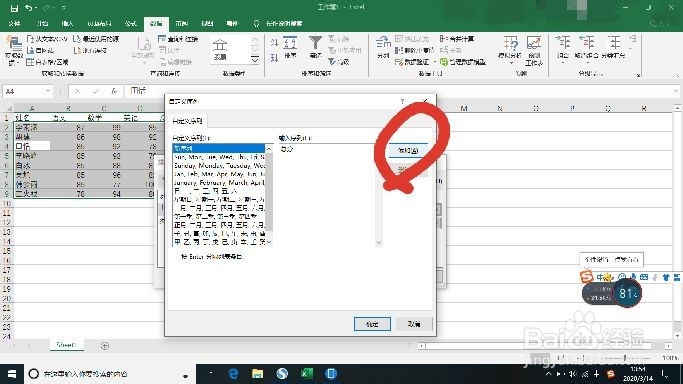Open Existing Connections (现有连接)
The height and width of the screenshot is (384, 683).
pyautogui.click(x=91, y=51)
